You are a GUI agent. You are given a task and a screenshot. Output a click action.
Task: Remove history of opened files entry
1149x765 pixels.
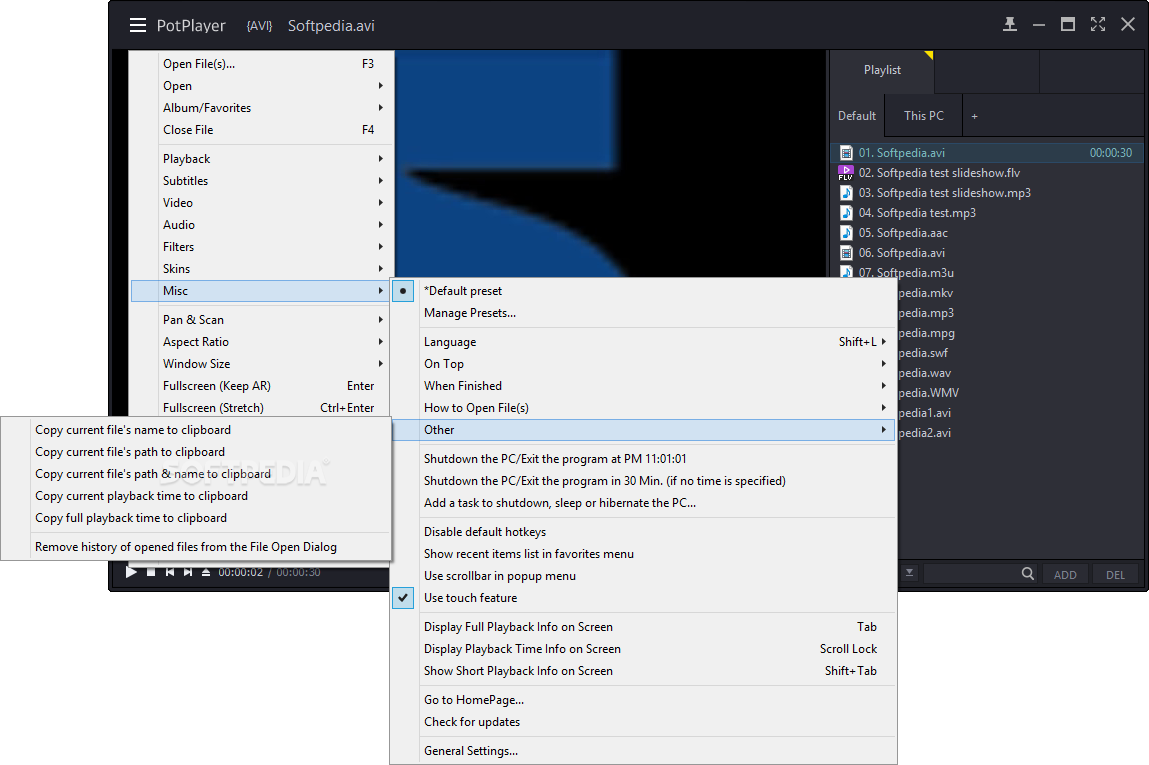pos(196,547)
